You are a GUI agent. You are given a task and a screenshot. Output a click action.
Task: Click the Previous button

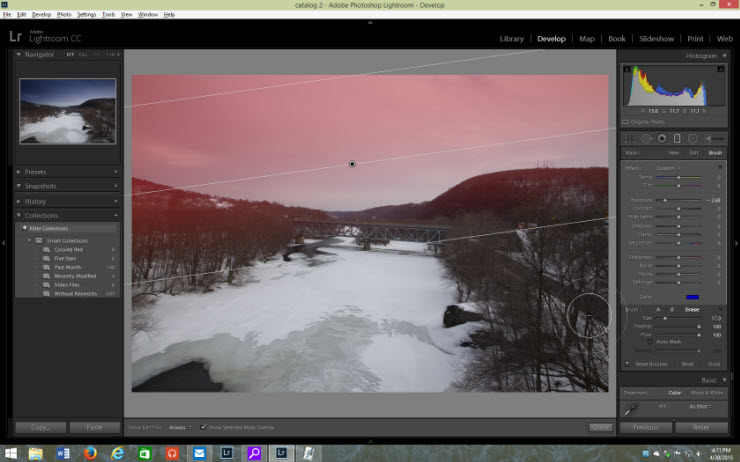click(645, 427)
